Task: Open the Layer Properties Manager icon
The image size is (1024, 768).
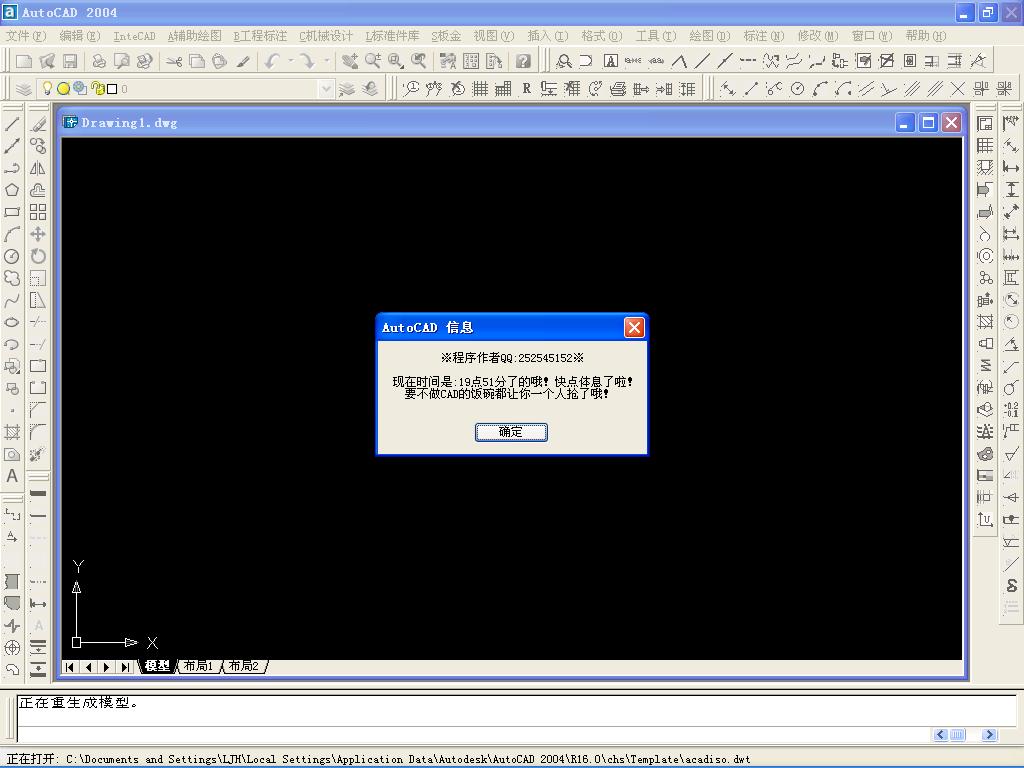Action: coord(24,89)
